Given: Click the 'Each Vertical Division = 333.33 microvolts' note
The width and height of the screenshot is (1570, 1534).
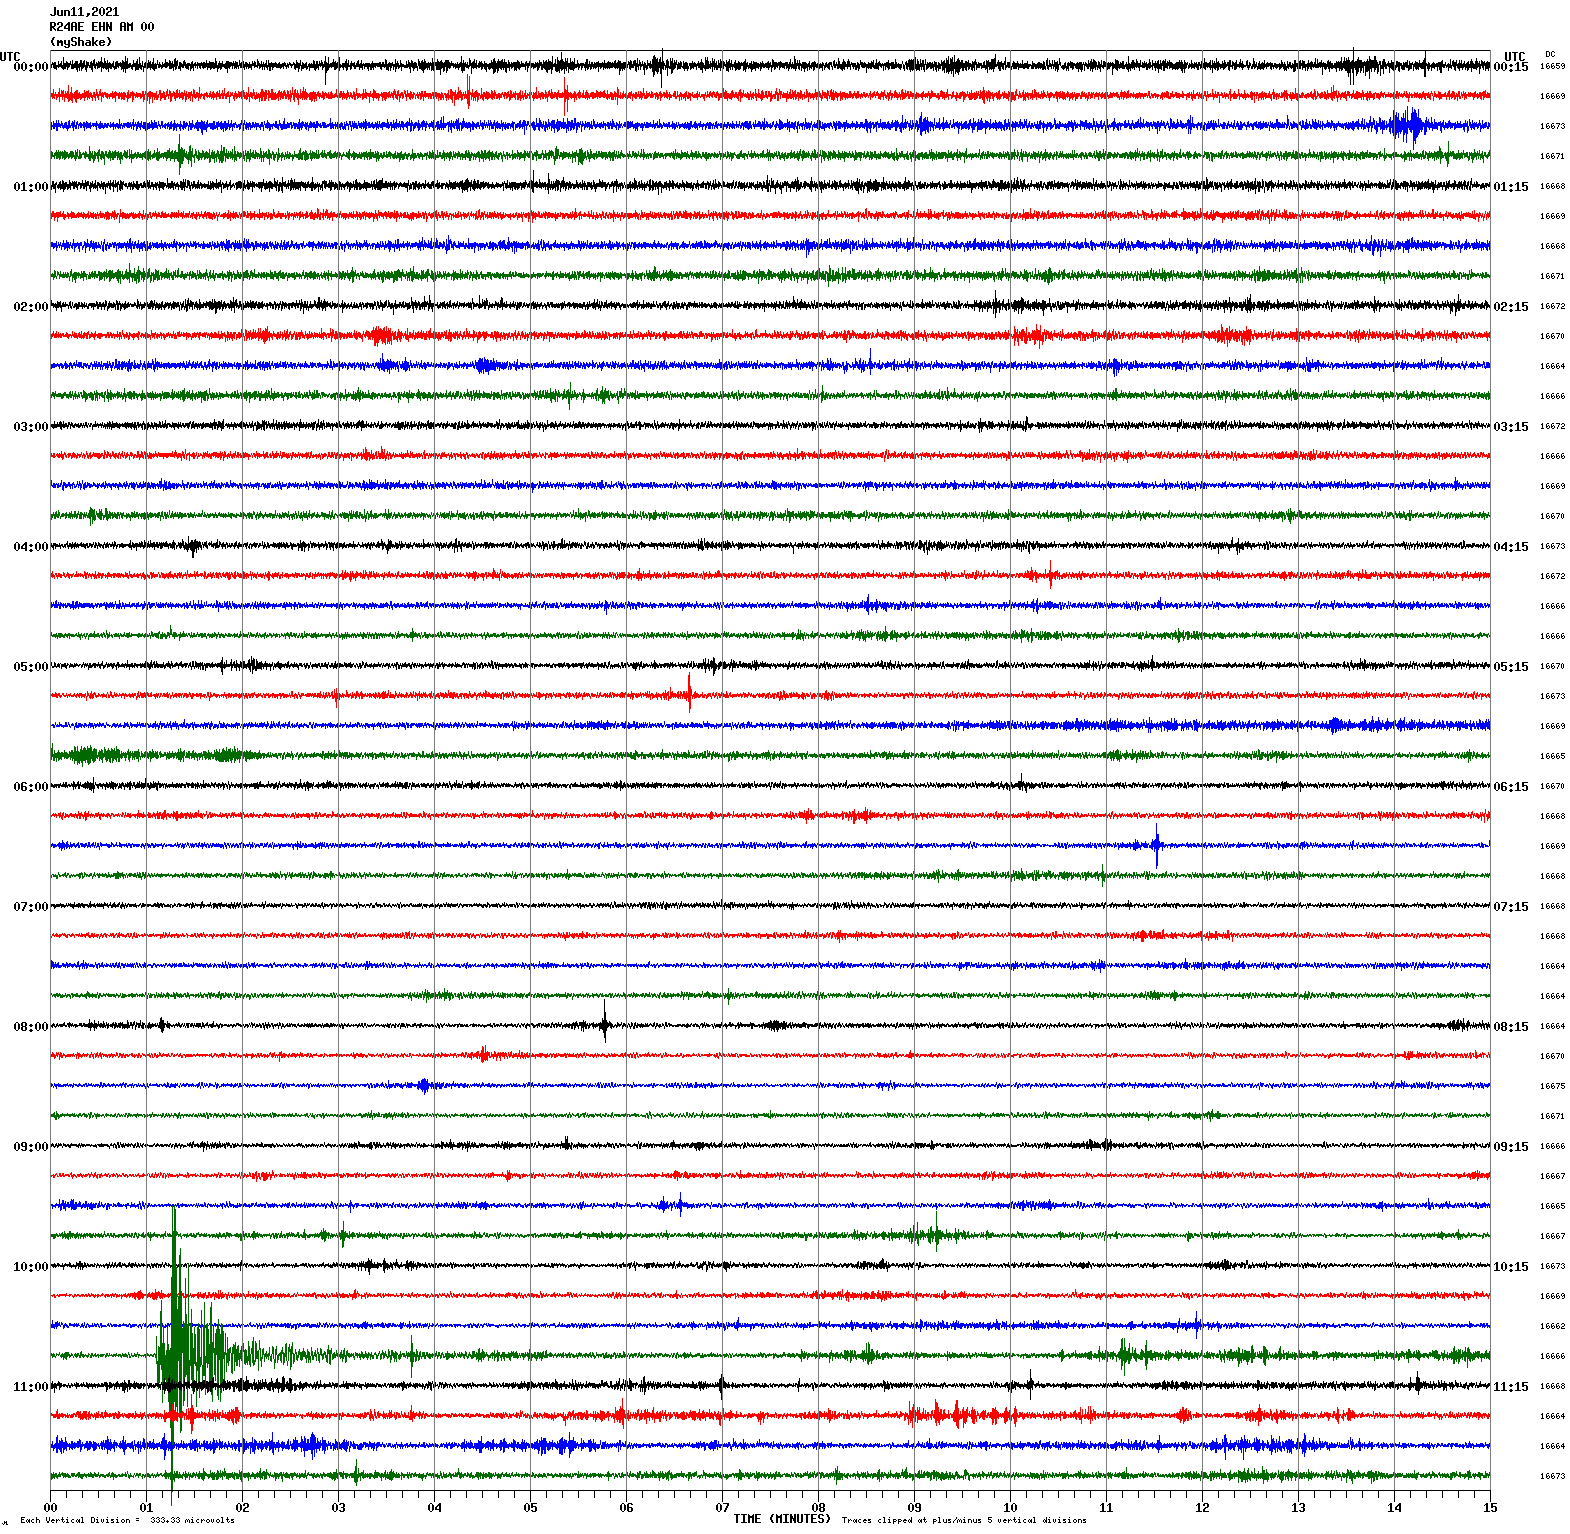Looking at the screenshot, I should 127,1520.
